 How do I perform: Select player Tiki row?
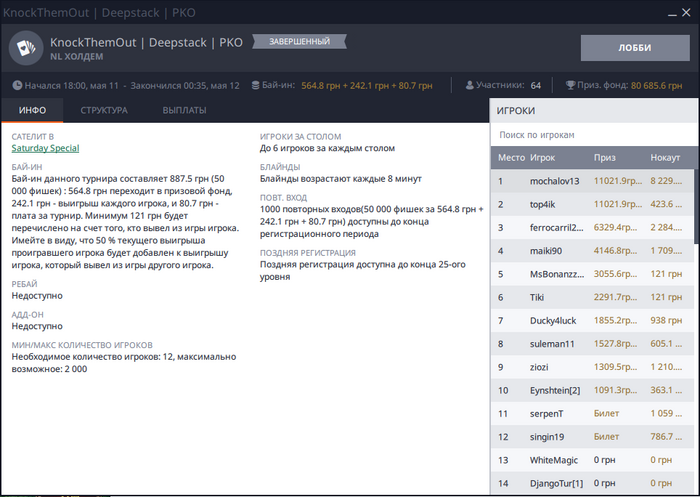click(592, 297)
